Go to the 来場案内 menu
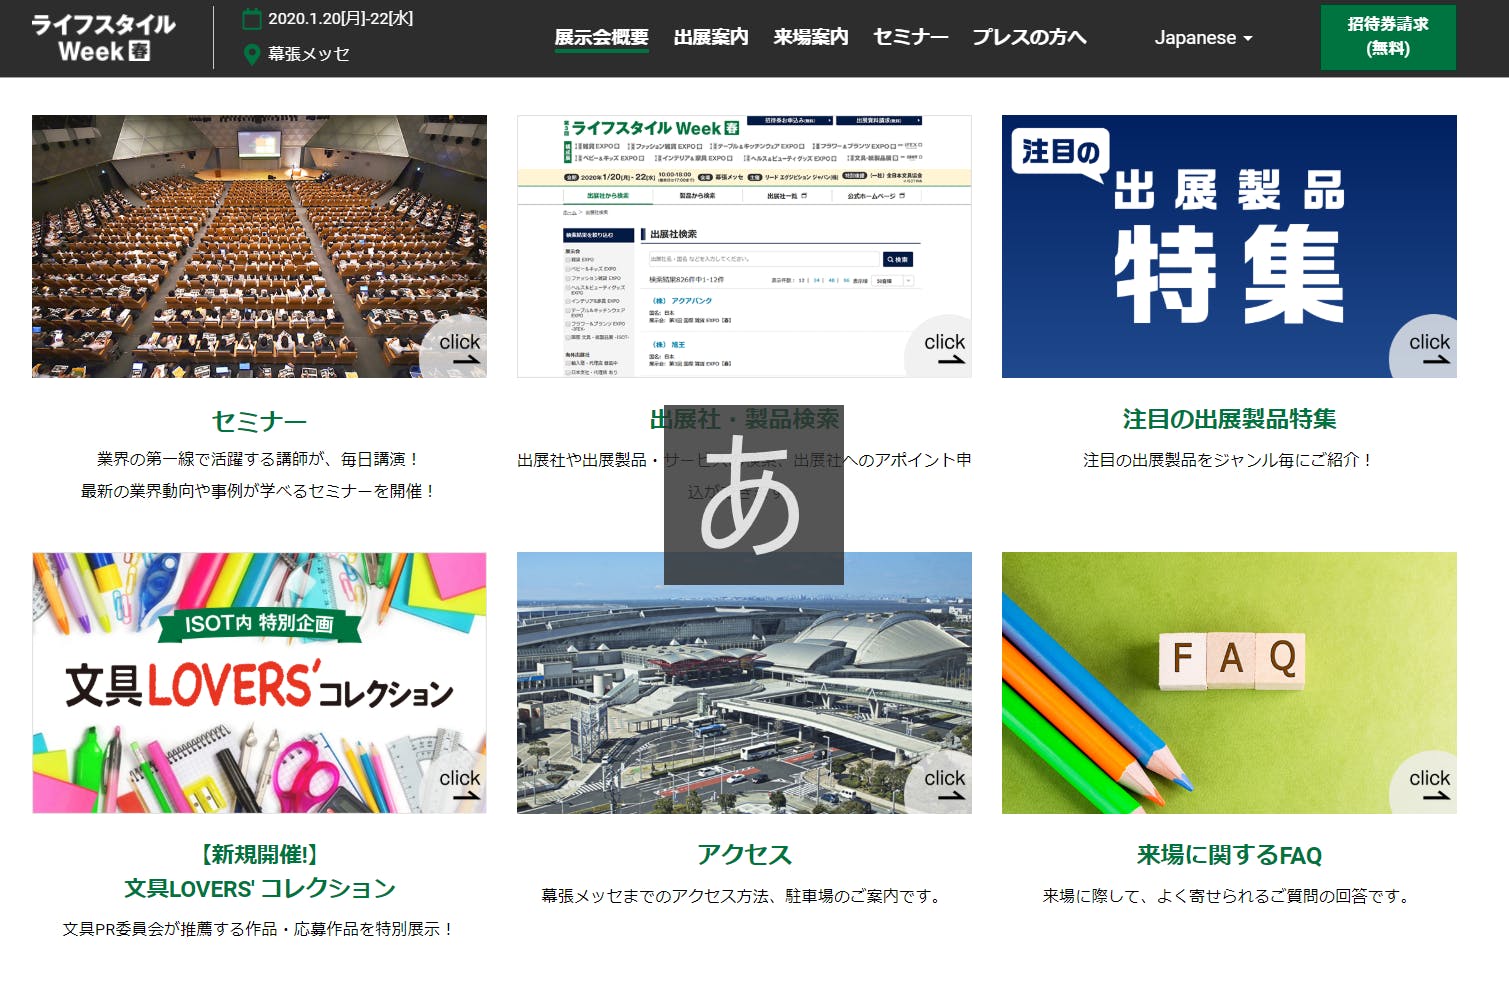1509x995 pixels. pyautogui.click(x=810, y=38)
